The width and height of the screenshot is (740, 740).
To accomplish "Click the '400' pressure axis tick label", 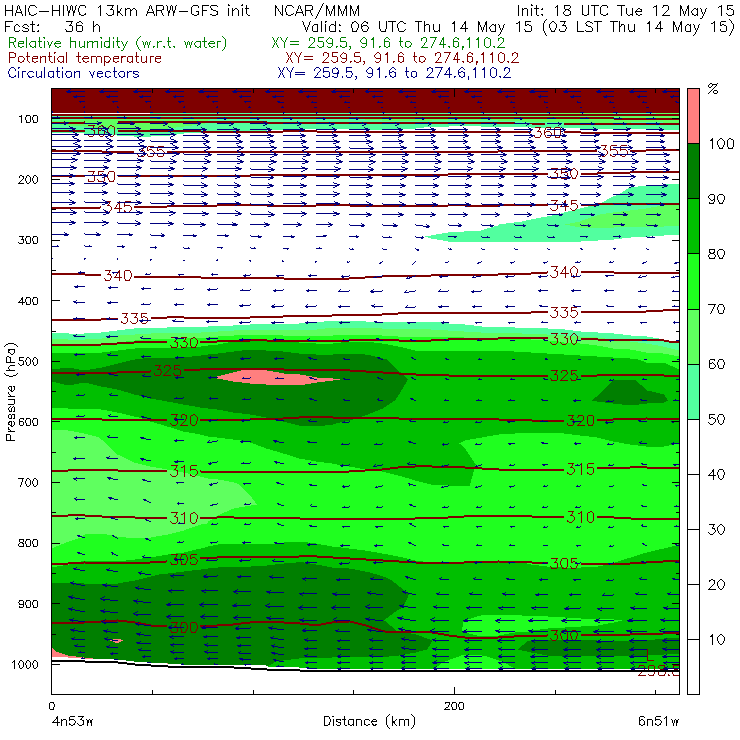I will coord(28,301).
